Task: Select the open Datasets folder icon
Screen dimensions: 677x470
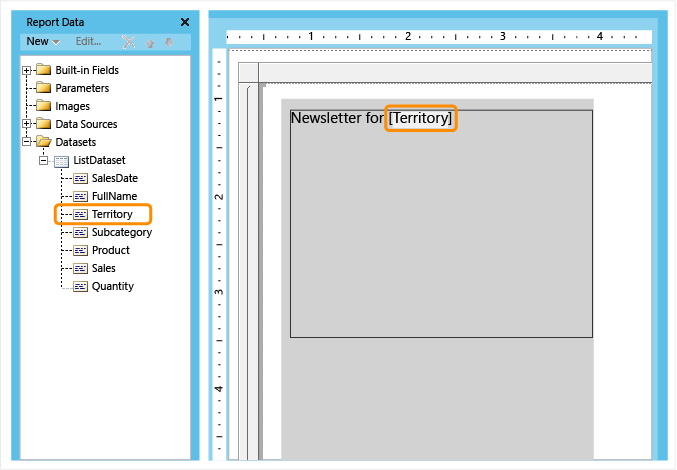Action: [44, 142]
